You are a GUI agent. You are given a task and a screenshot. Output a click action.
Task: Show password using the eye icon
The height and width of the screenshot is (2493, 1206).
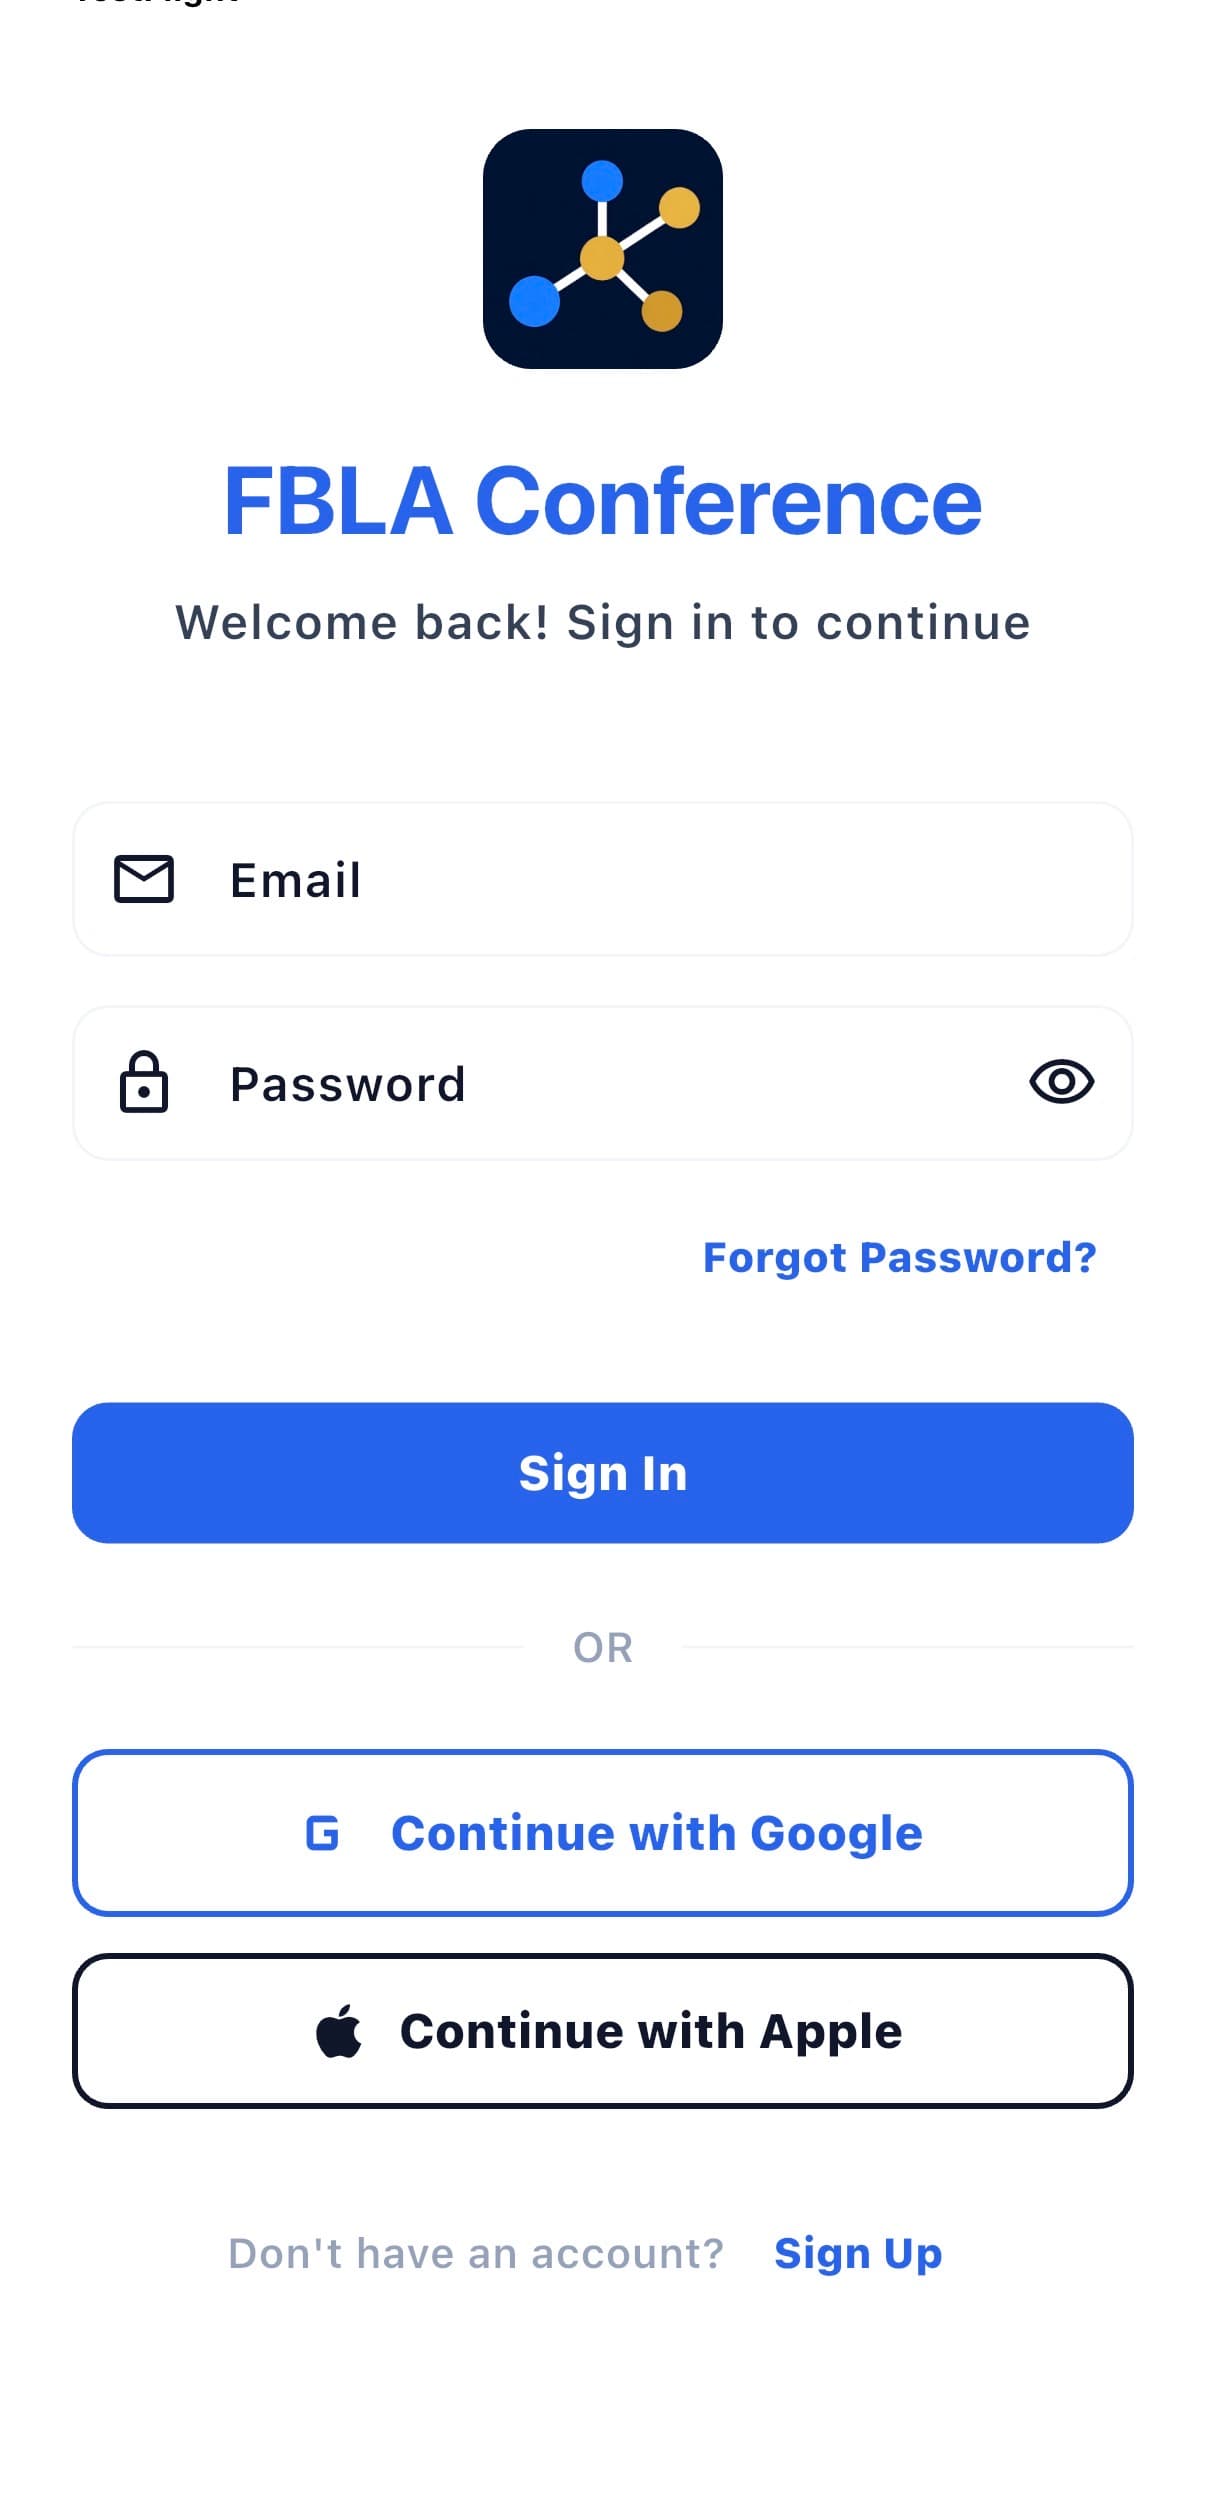[1061, 1082]
